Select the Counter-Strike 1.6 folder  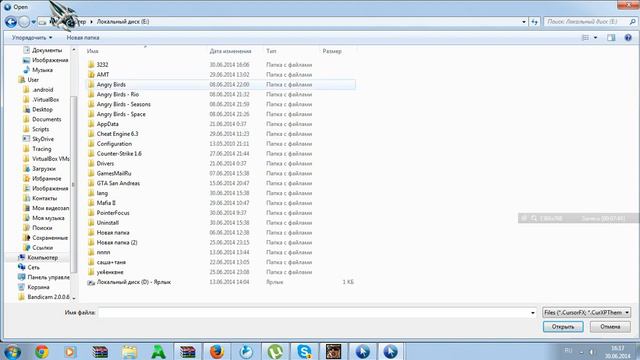click(x=220, y=153)
